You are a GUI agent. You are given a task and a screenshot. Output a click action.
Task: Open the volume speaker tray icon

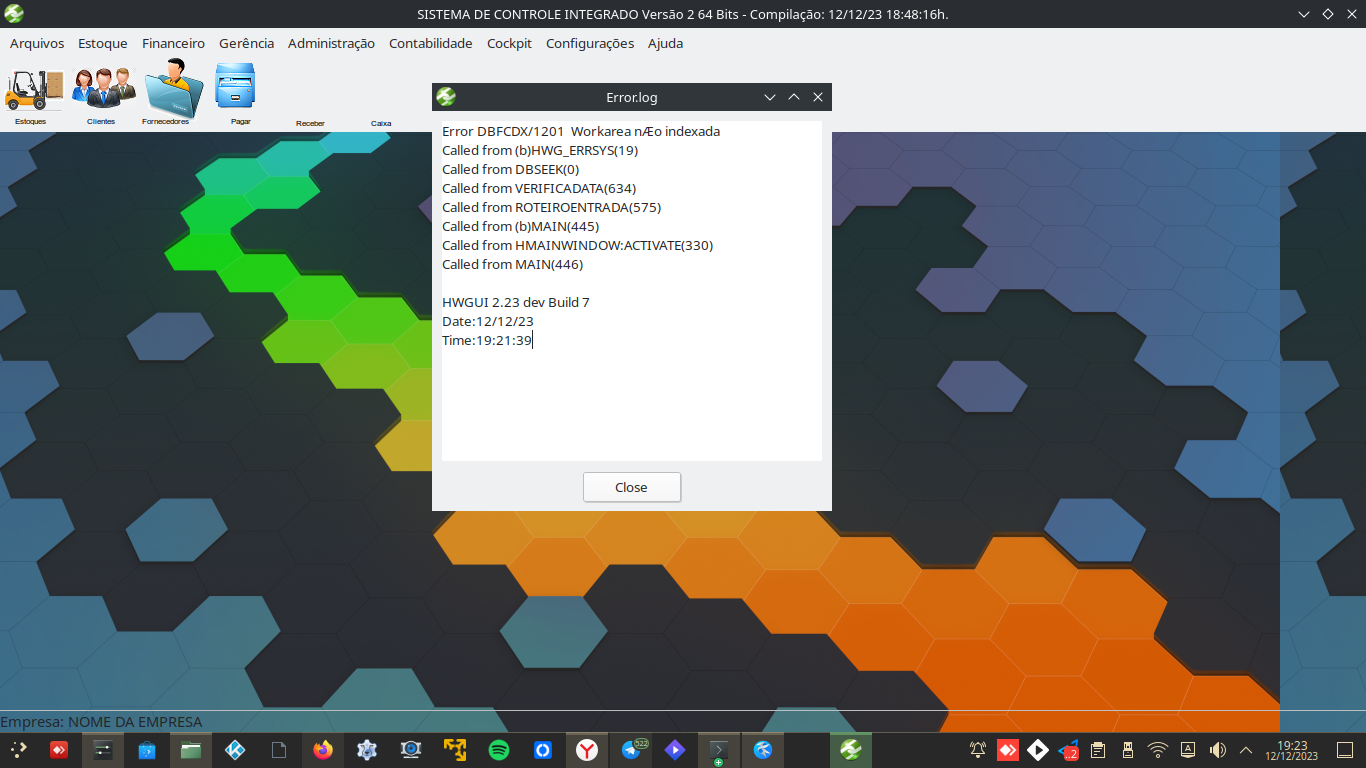pos(1218,749)
